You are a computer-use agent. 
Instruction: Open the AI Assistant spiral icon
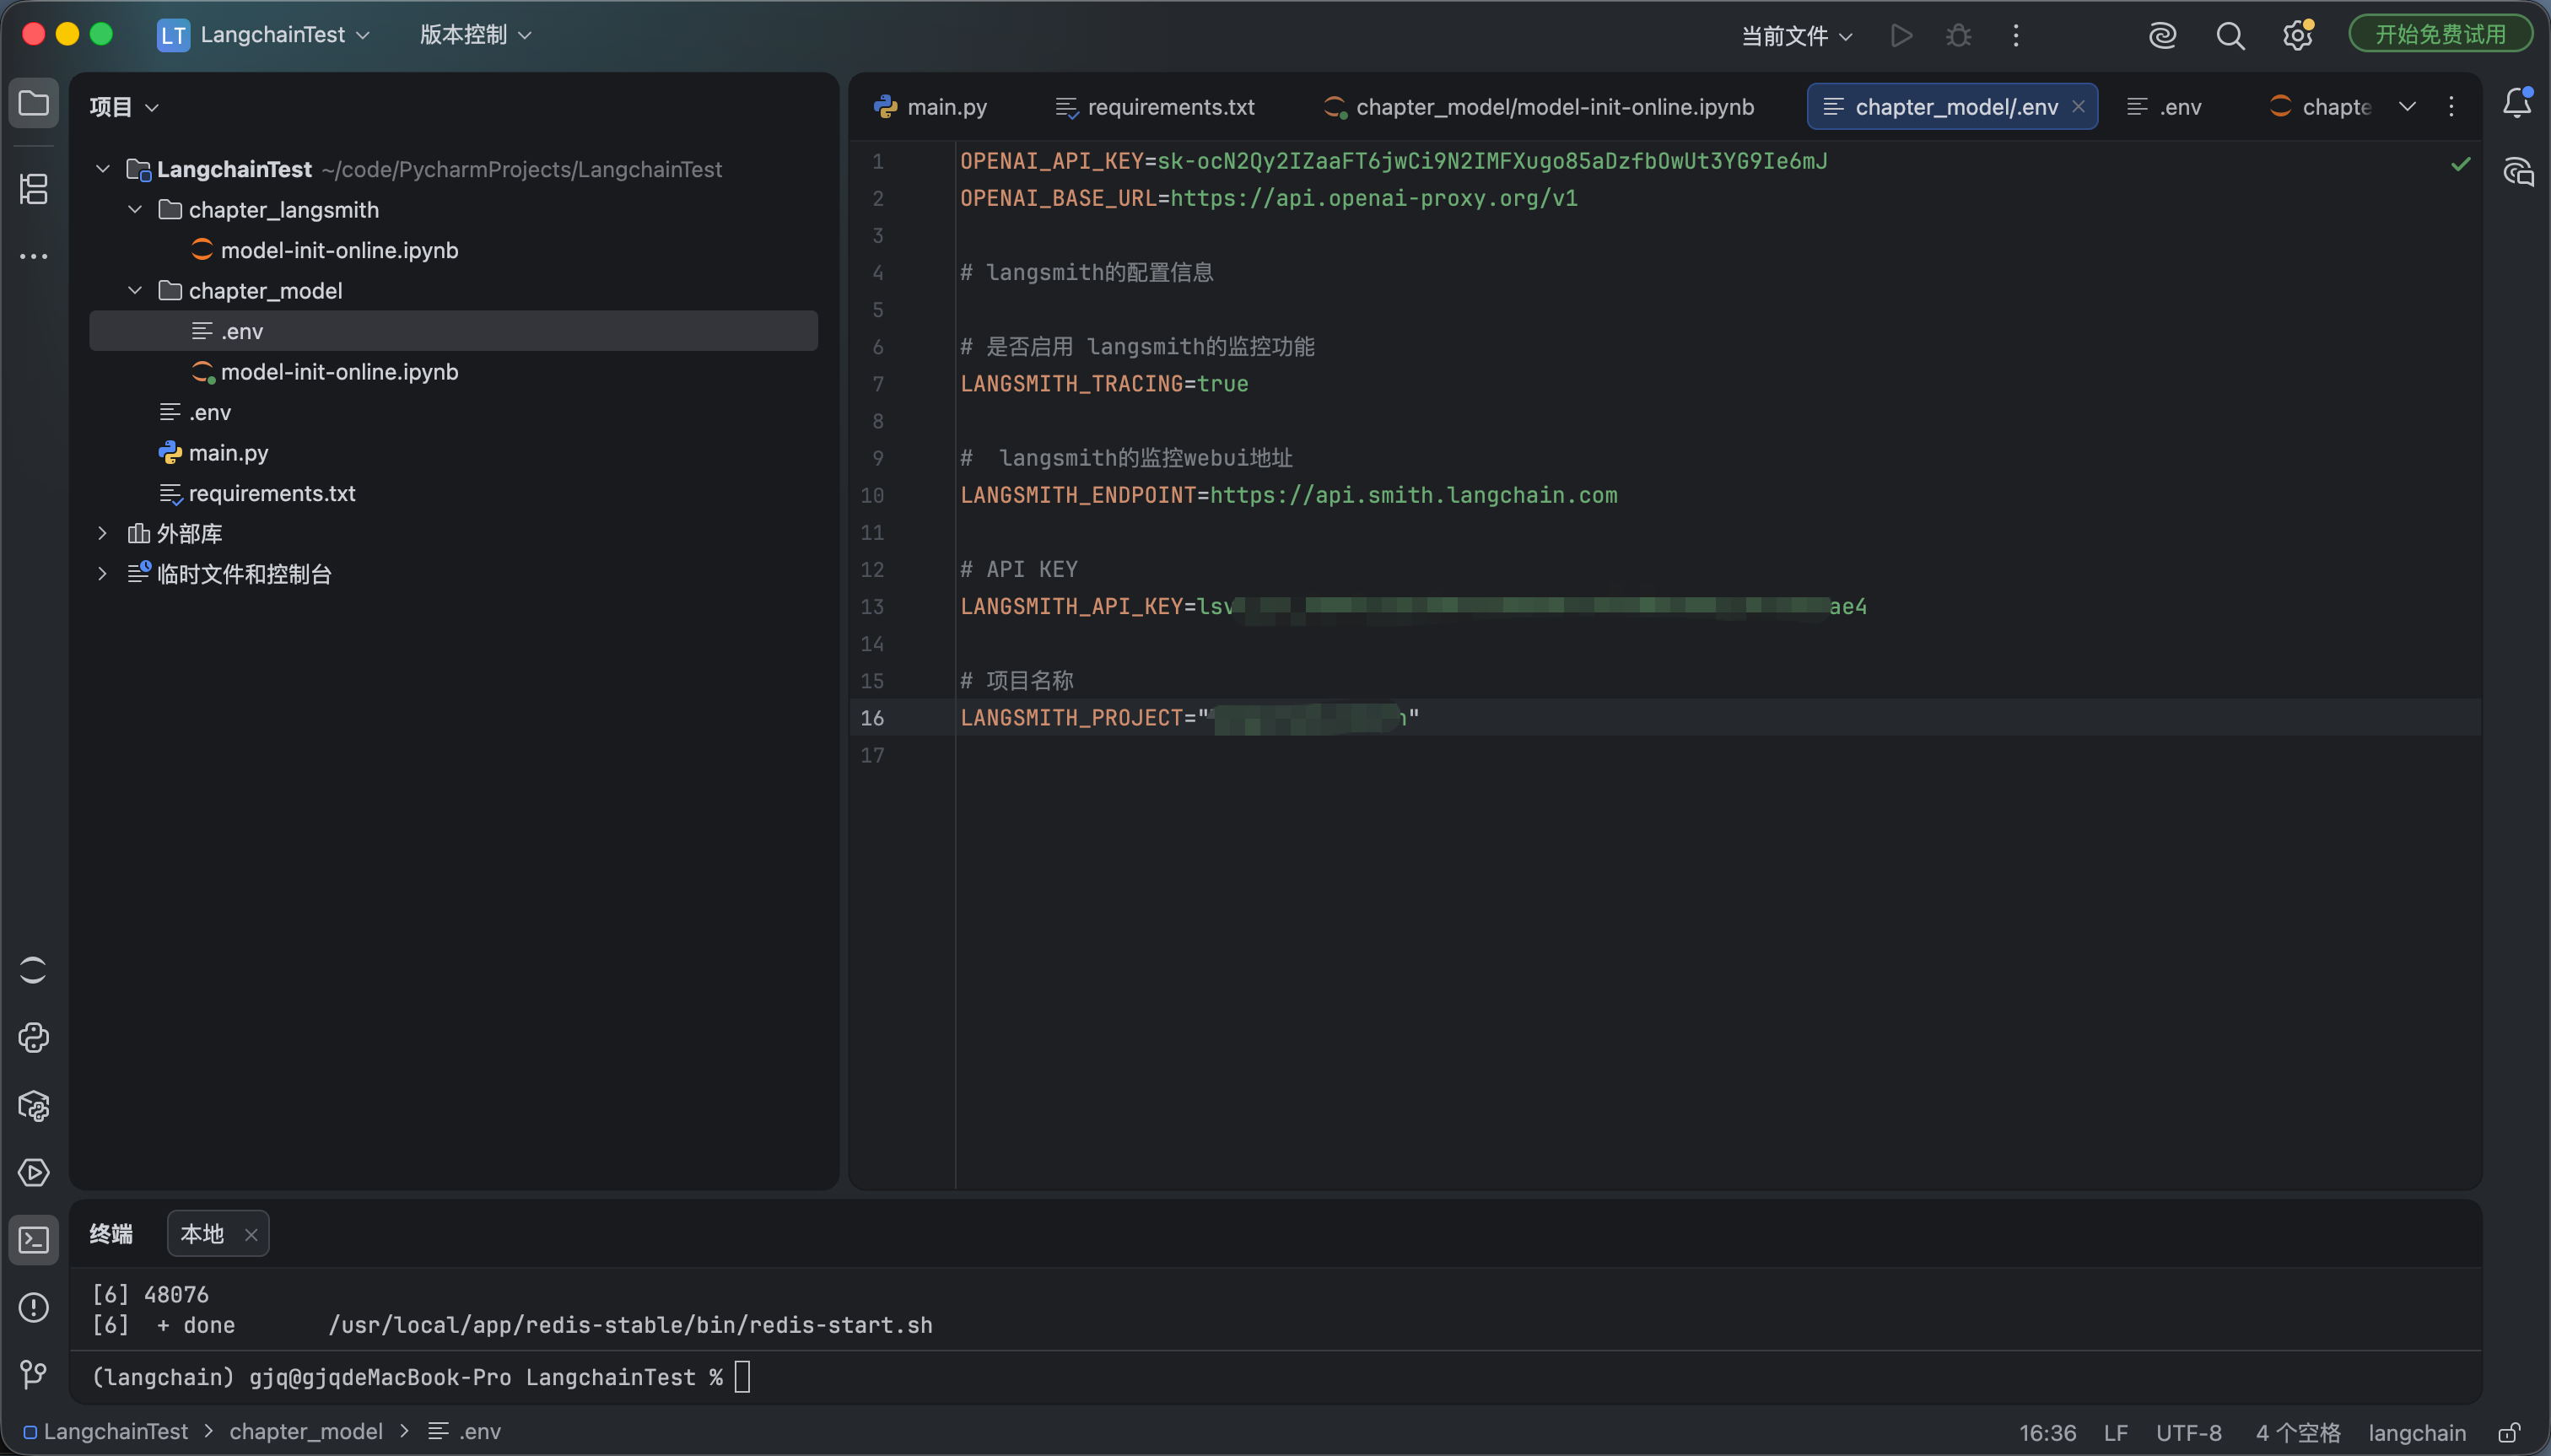2162,36
